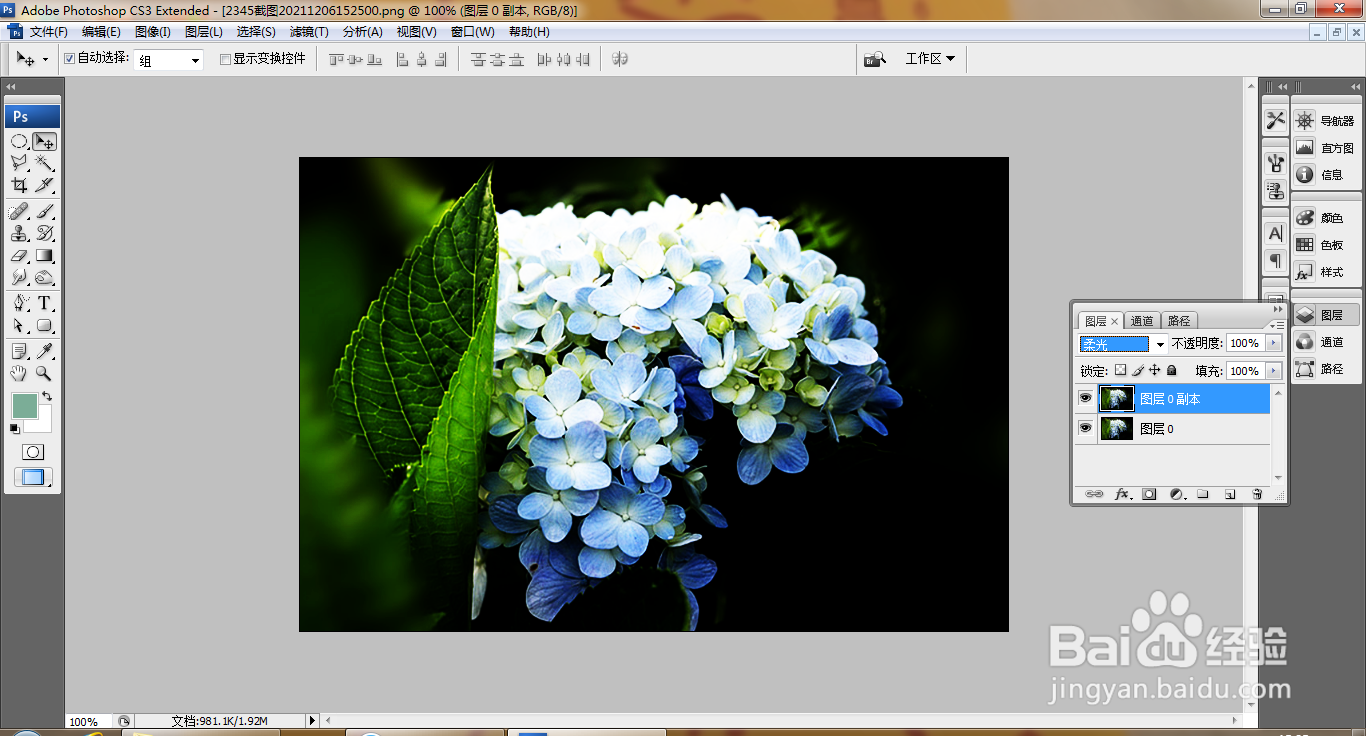The width and height of the screenshot is (1366, 736).
Task: Toggle Quick Mask mode
Action: pos(33,452)
